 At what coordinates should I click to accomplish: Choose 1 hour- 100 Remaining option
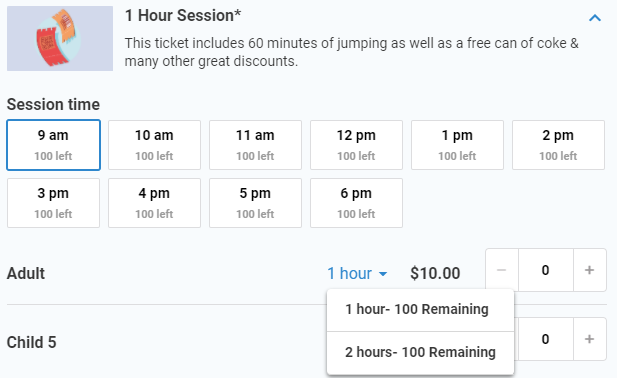[420, 310]
